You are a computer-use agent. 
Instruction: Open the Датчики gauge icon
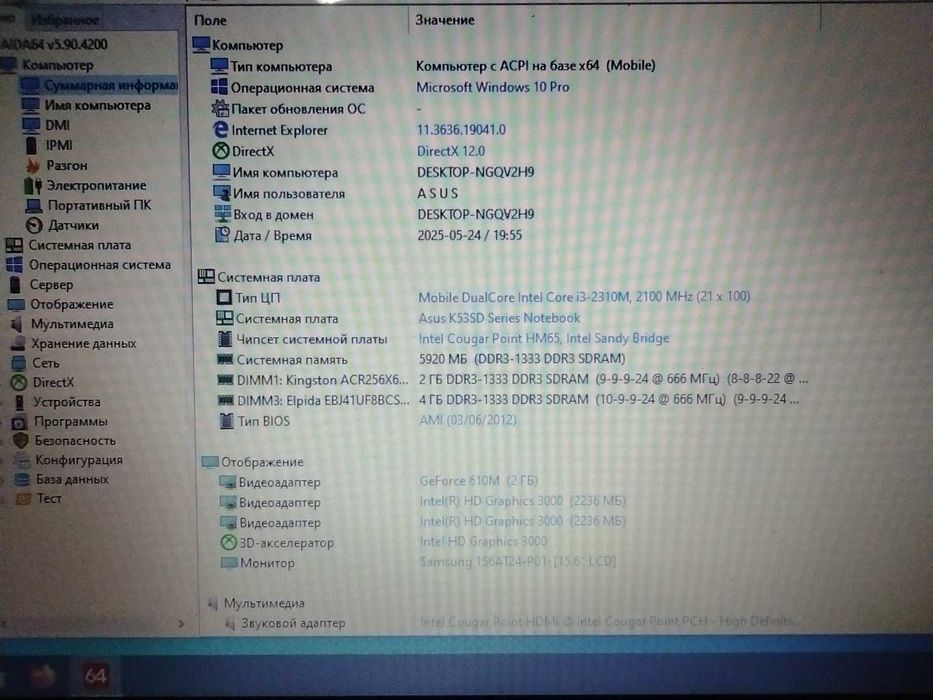click(x=35, y=225)
